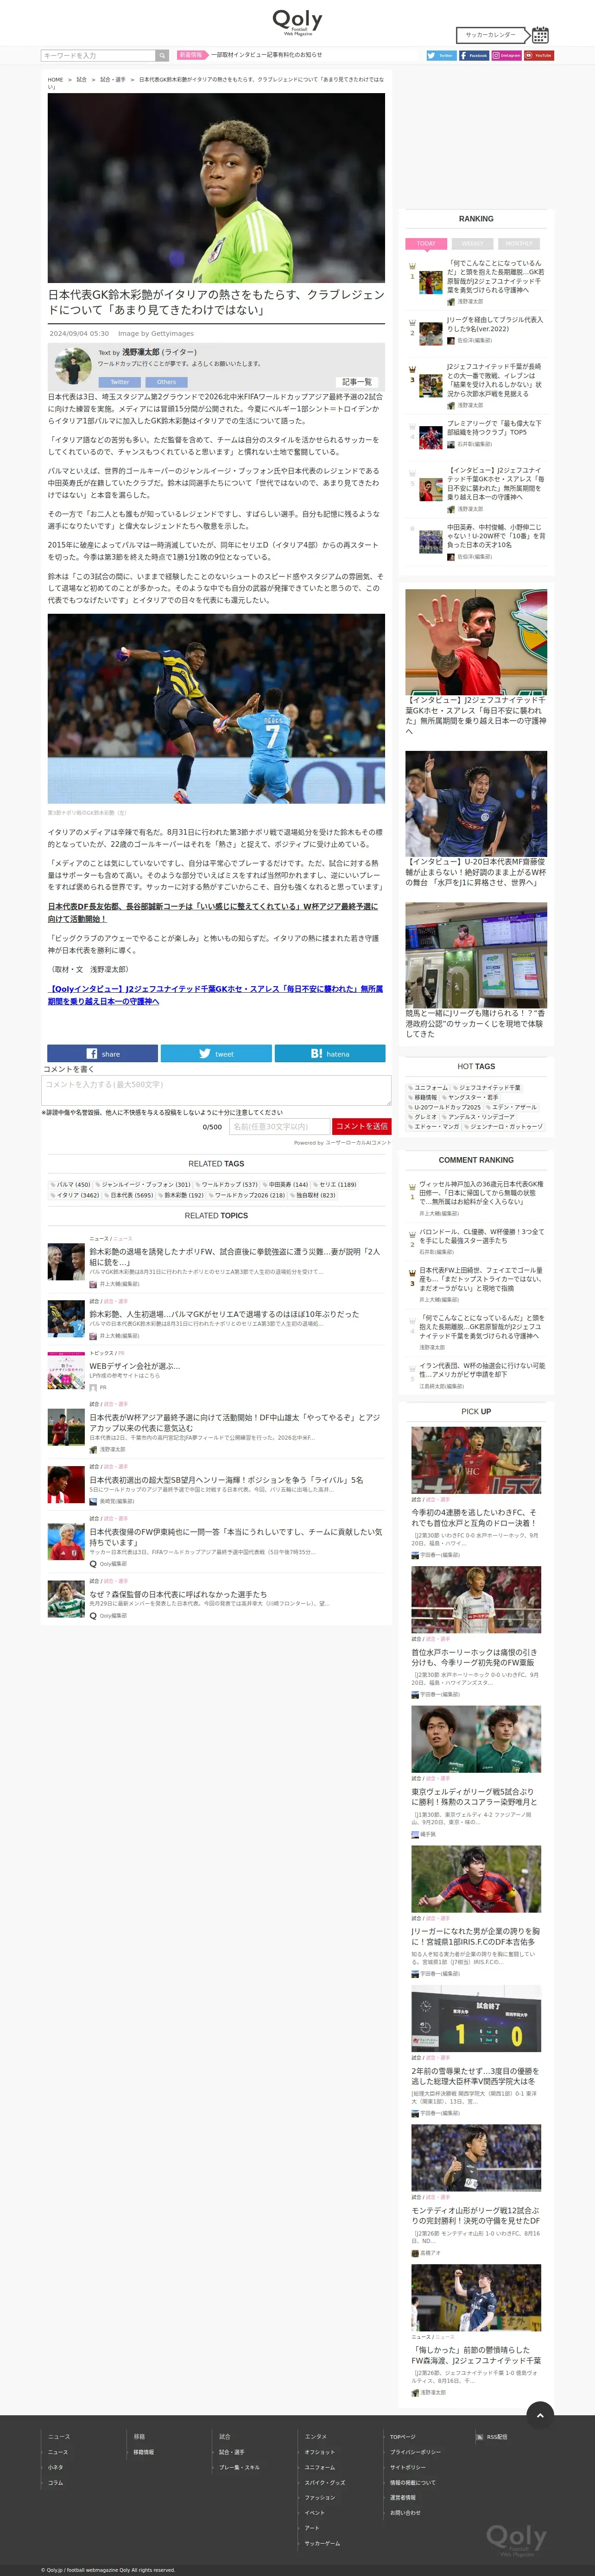Screen dimensions: 595x2576
Task: Open the ジャンルイージ・ブッフォン (301) tag
Action: 143,1184
